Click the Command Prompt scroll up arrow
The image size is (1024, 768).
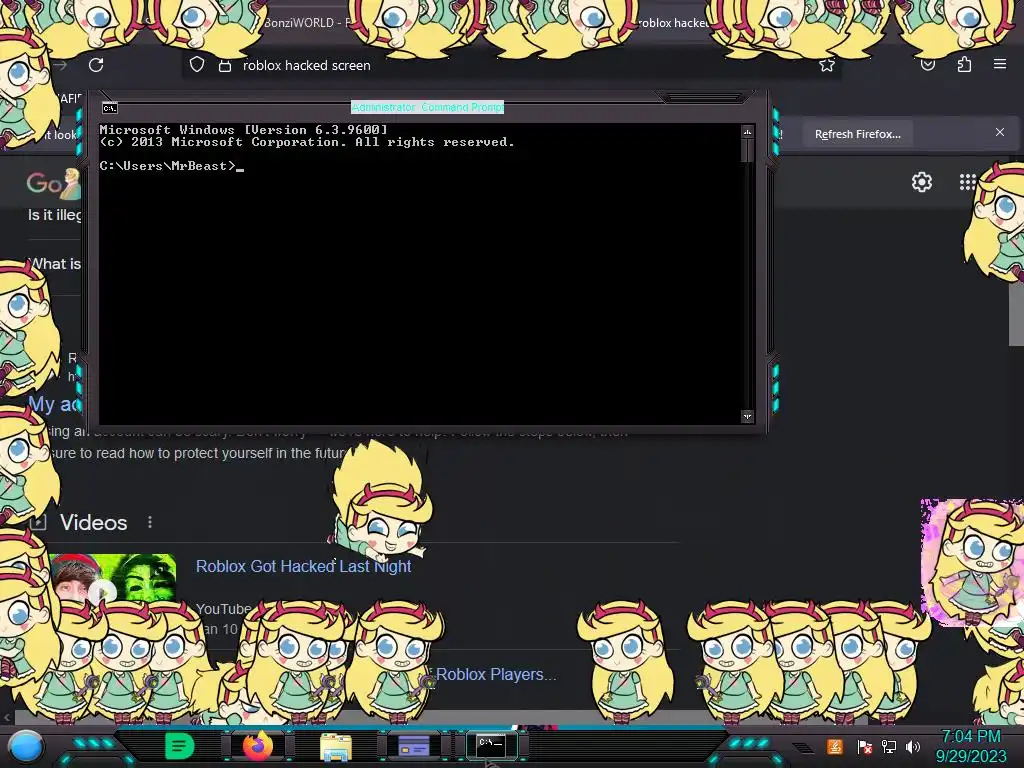coord(747,132)
